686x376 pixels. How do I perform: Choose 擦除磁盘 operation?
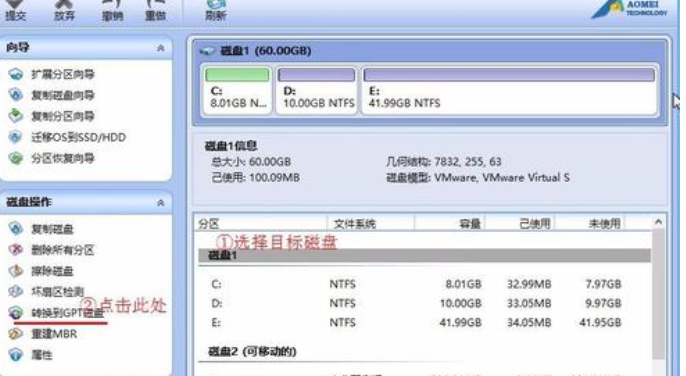(52, 271)
